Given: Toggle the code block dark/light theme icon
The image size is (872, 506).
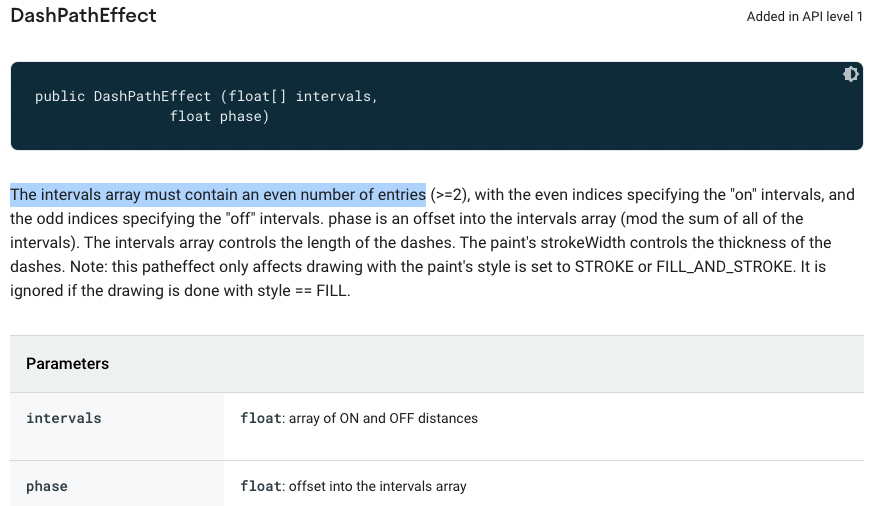Looking at the screenshot, I should click(850, 74).
